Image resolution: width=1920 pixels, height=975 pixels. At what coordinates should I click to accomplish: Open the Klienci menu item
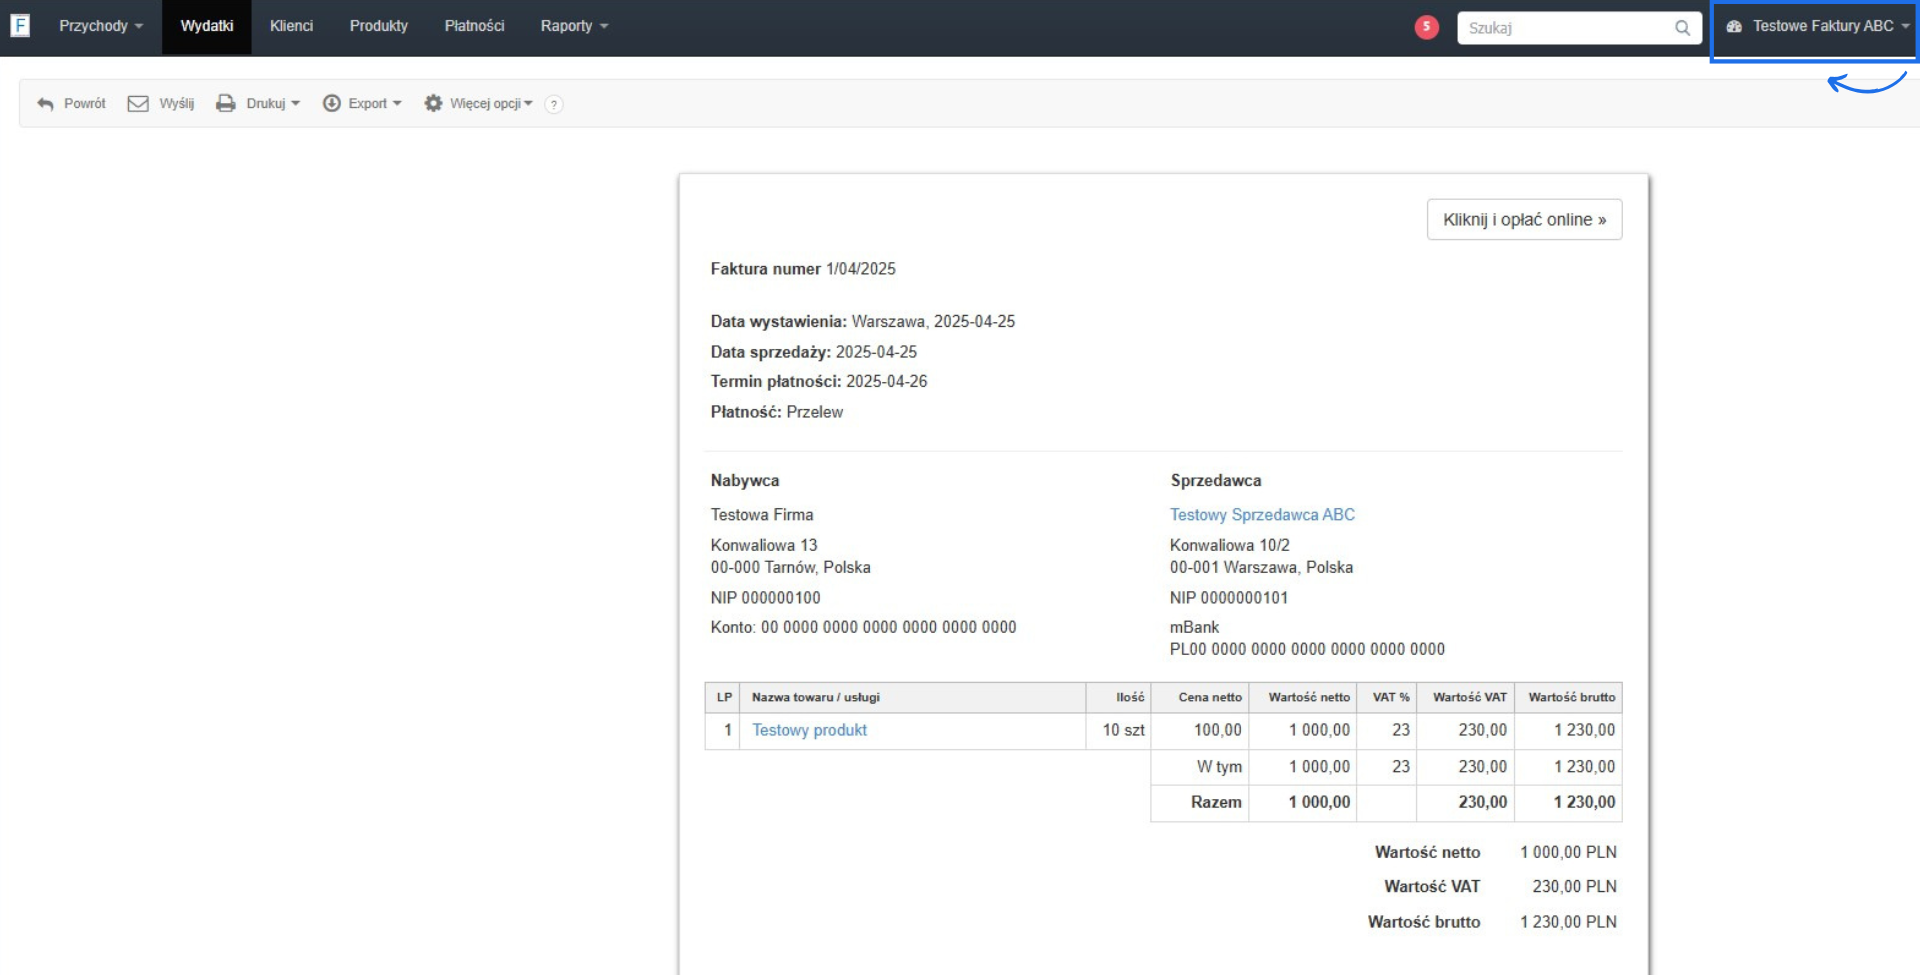click(291, 26)
